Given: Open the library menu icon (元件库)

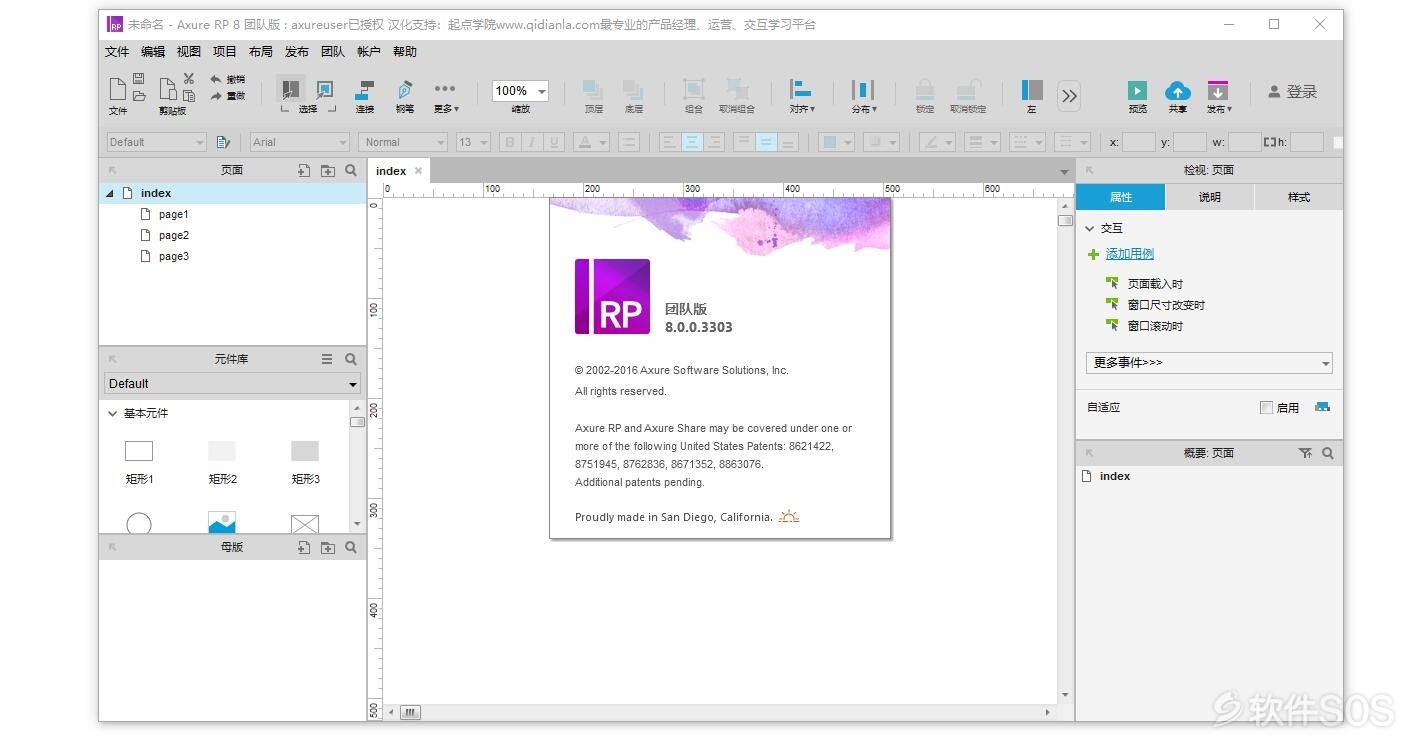Looking at the screenshot, I should point(327,358).
